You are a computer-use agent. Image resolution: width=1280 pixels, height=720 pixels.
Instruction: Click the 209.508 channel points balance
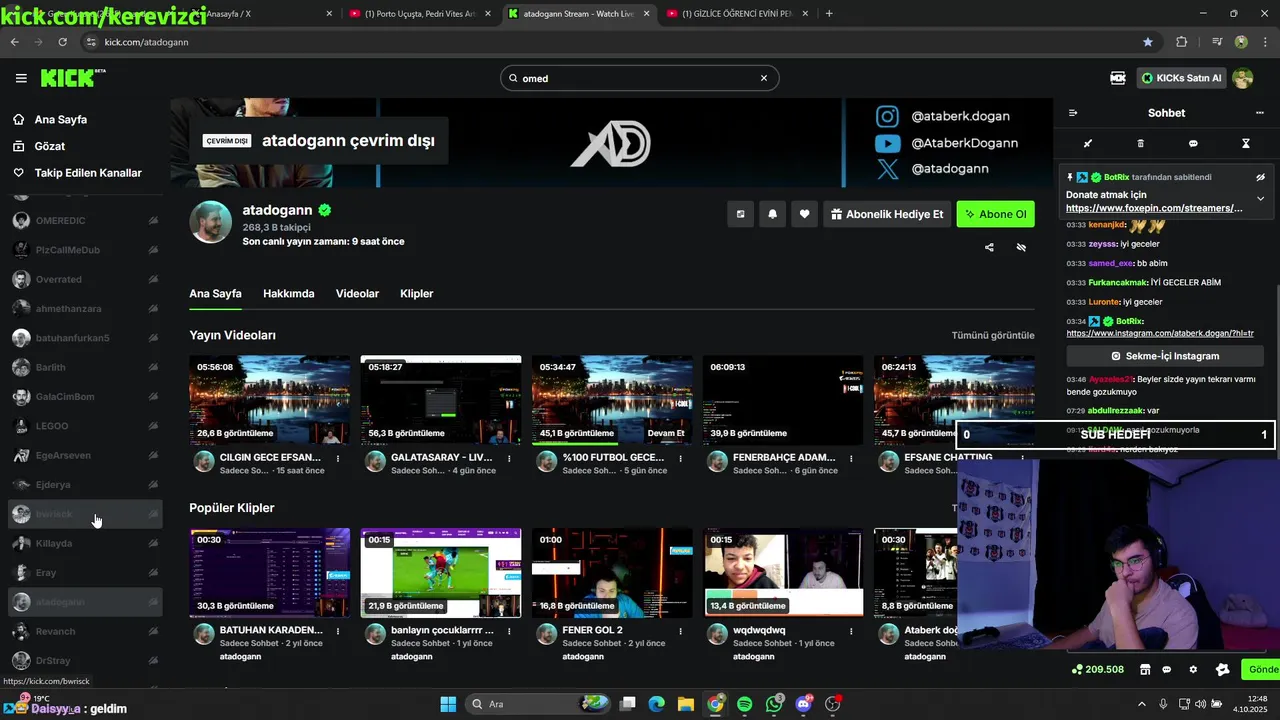pos(1098,669)
